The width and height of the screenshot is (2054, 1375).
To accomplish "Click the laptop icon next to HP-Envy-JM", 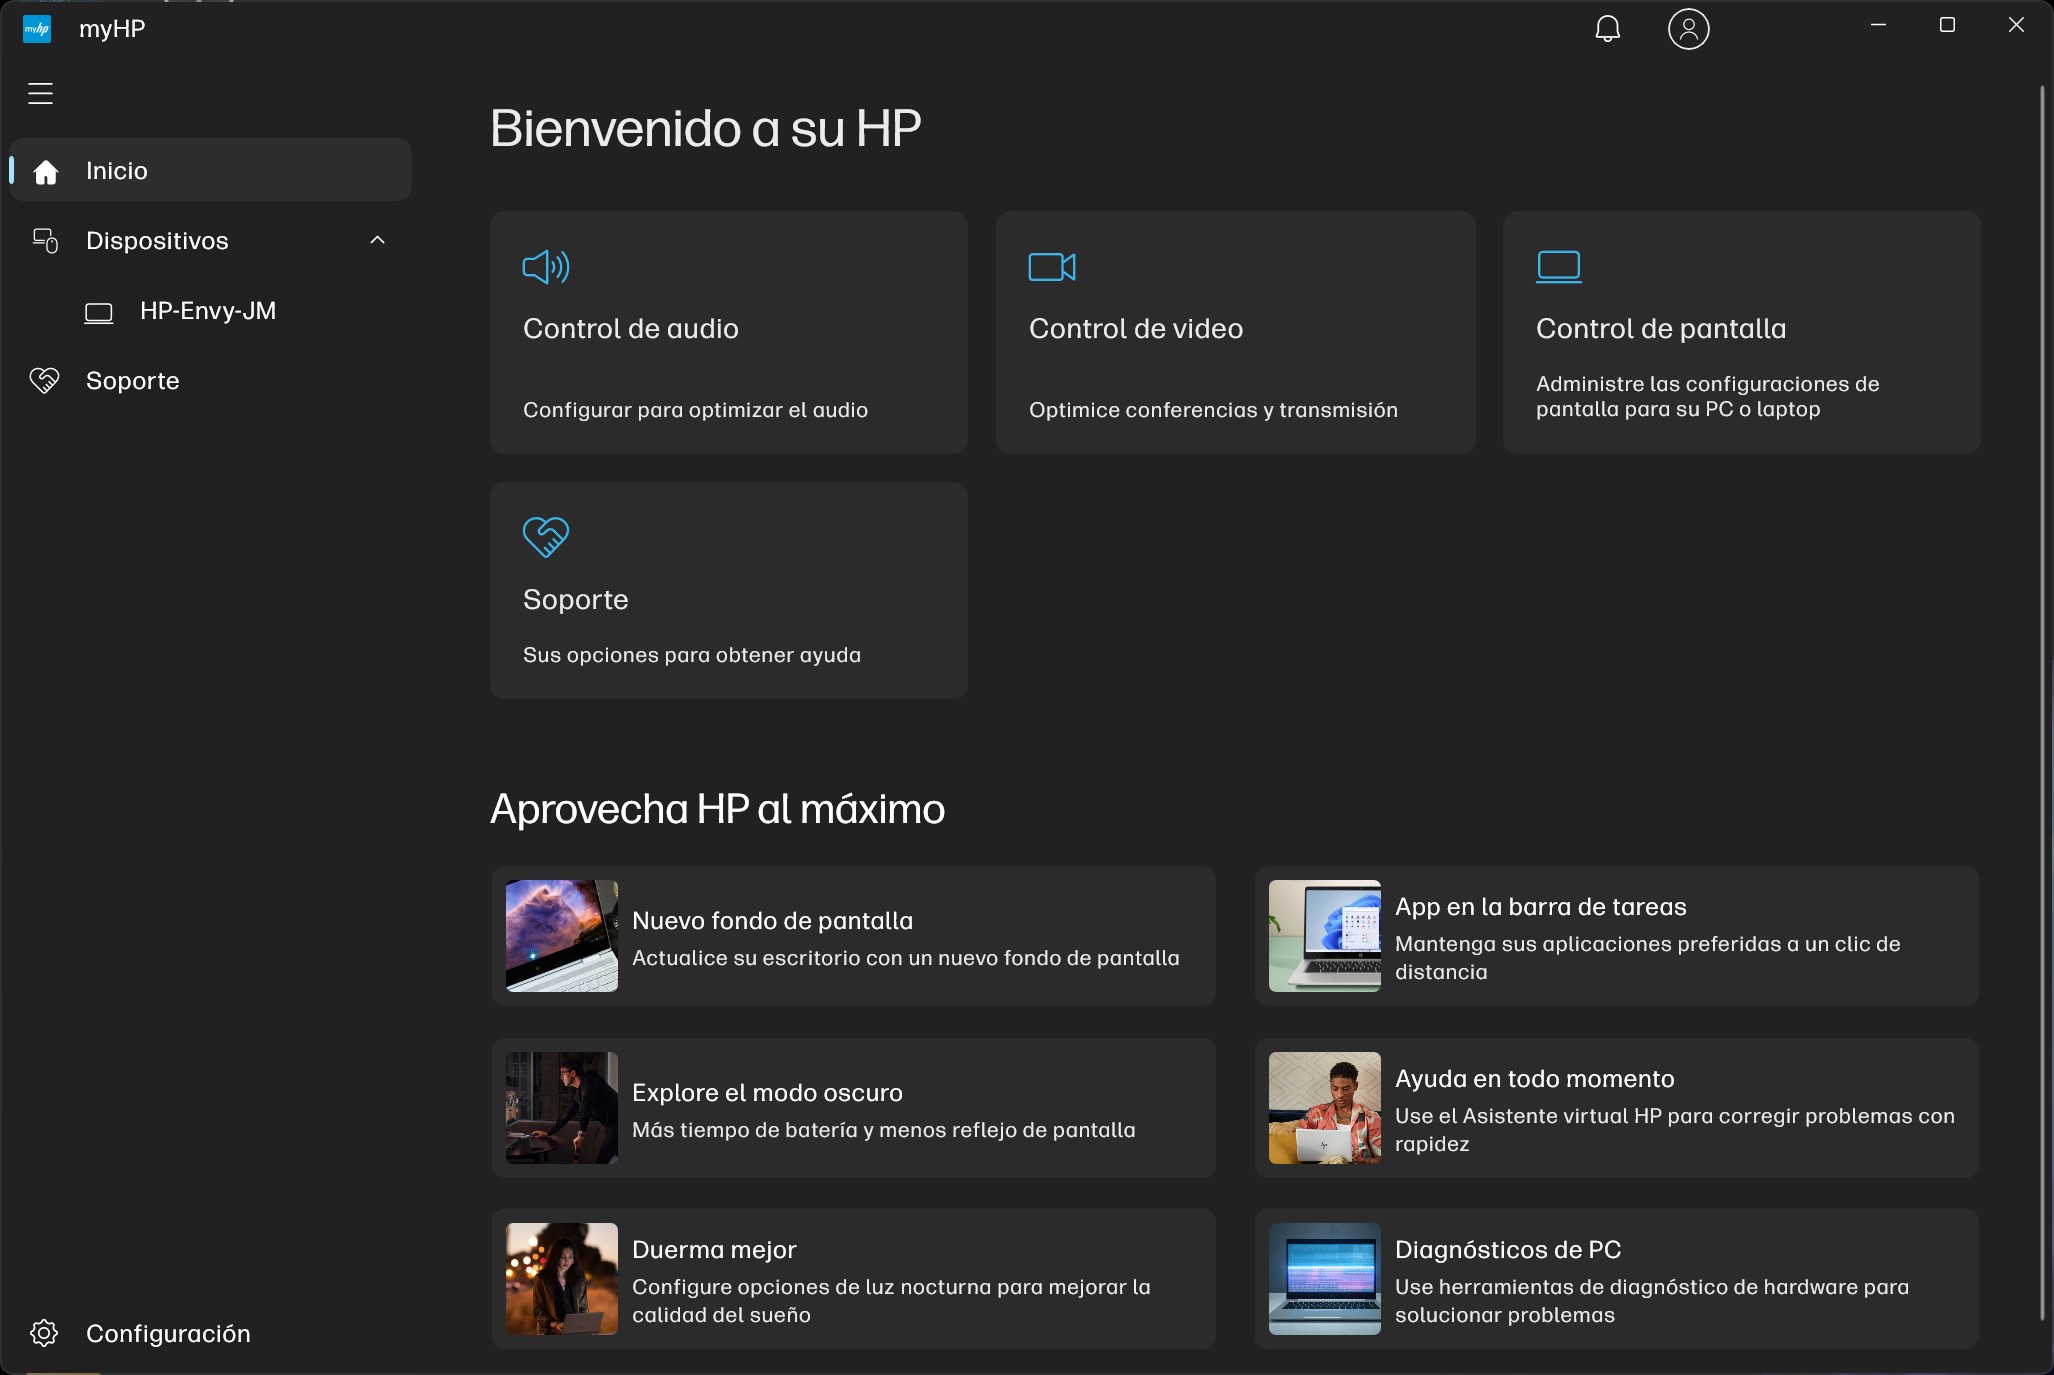I will pyautogui.click(x=98, y=313).
